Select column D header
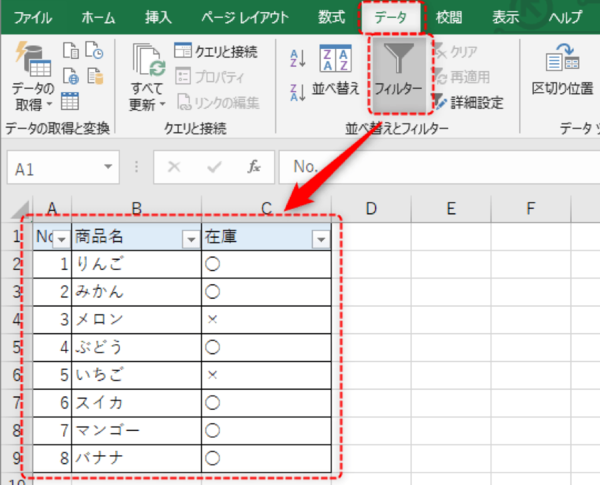600x485 pixels. pos(371,209)
